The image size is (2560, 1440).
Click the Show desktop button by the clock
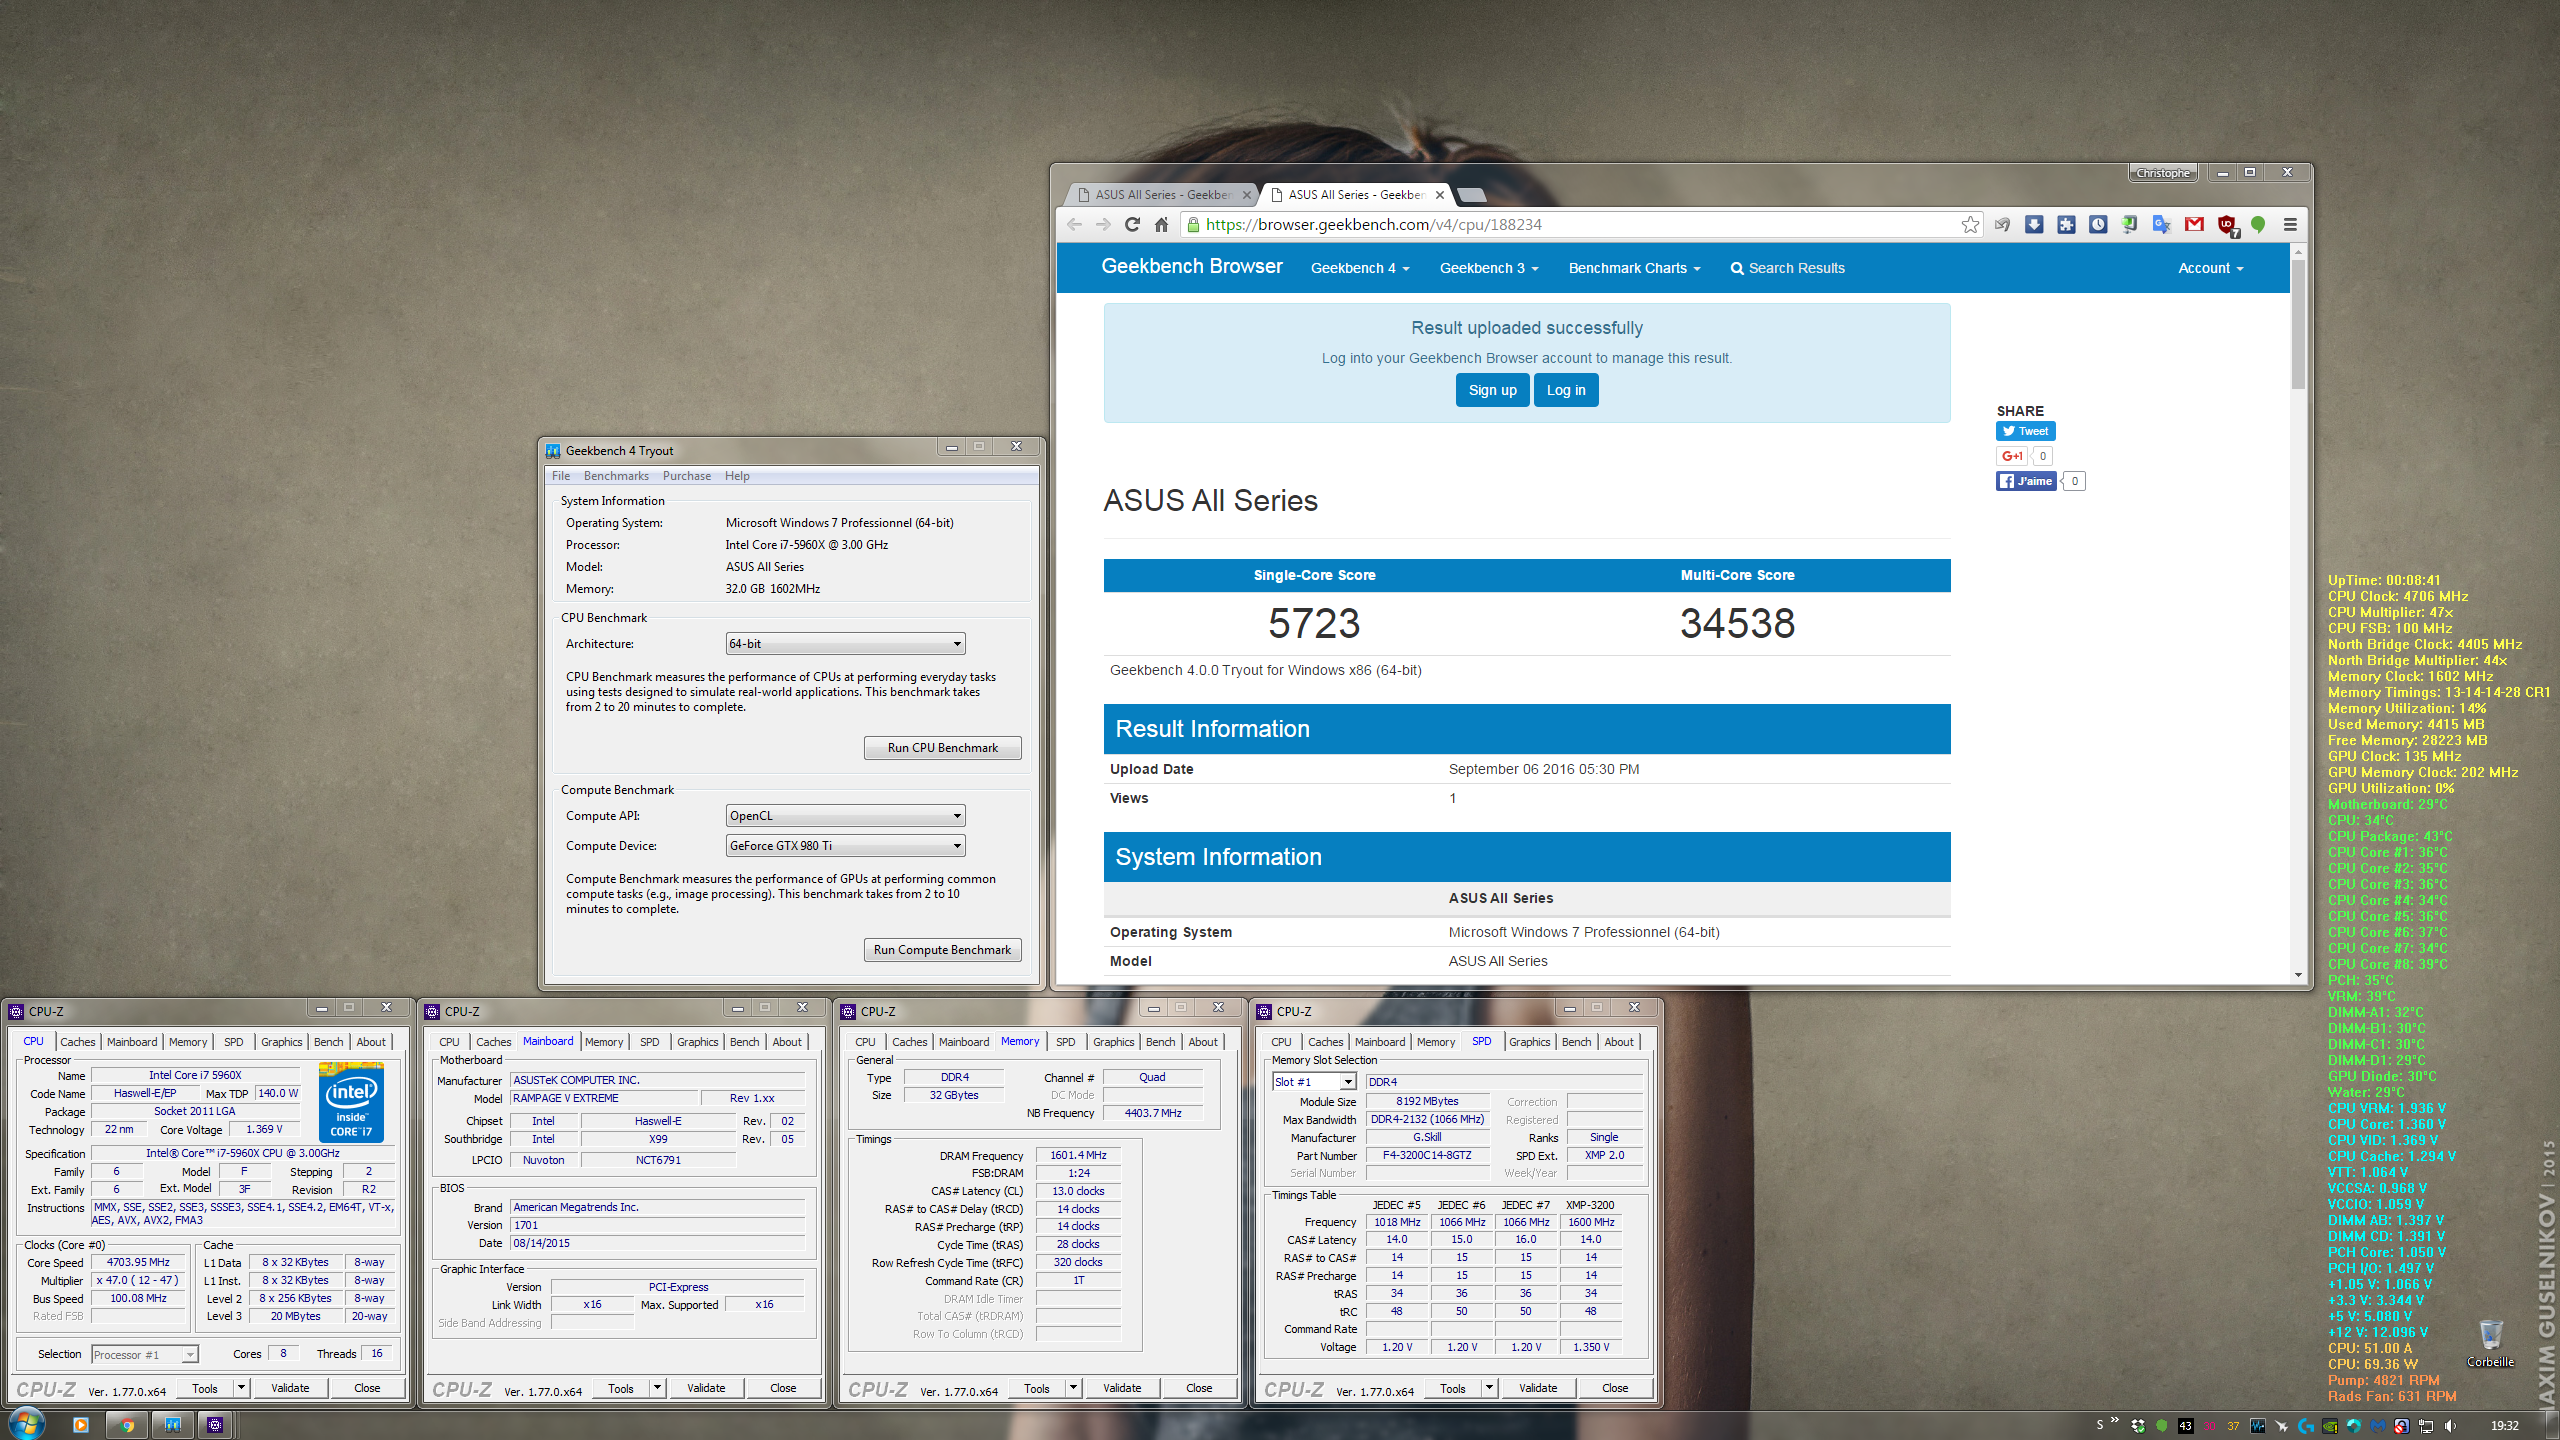coord(2552,1425)
